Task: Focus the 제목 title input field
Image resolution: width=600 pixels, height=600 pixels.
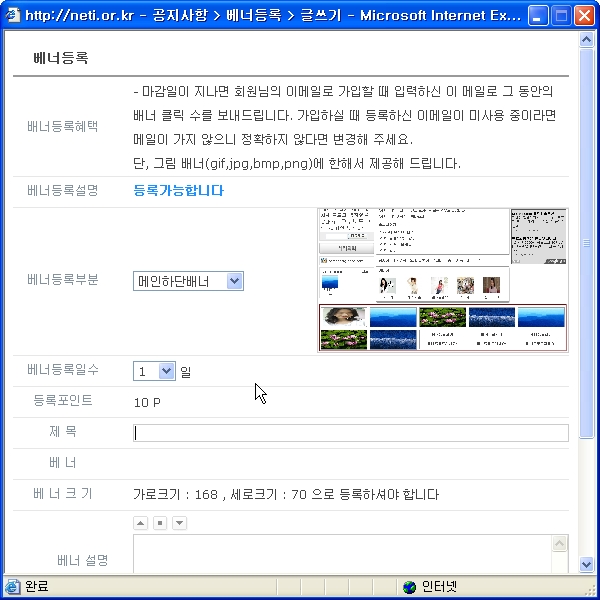Action: 351,433
